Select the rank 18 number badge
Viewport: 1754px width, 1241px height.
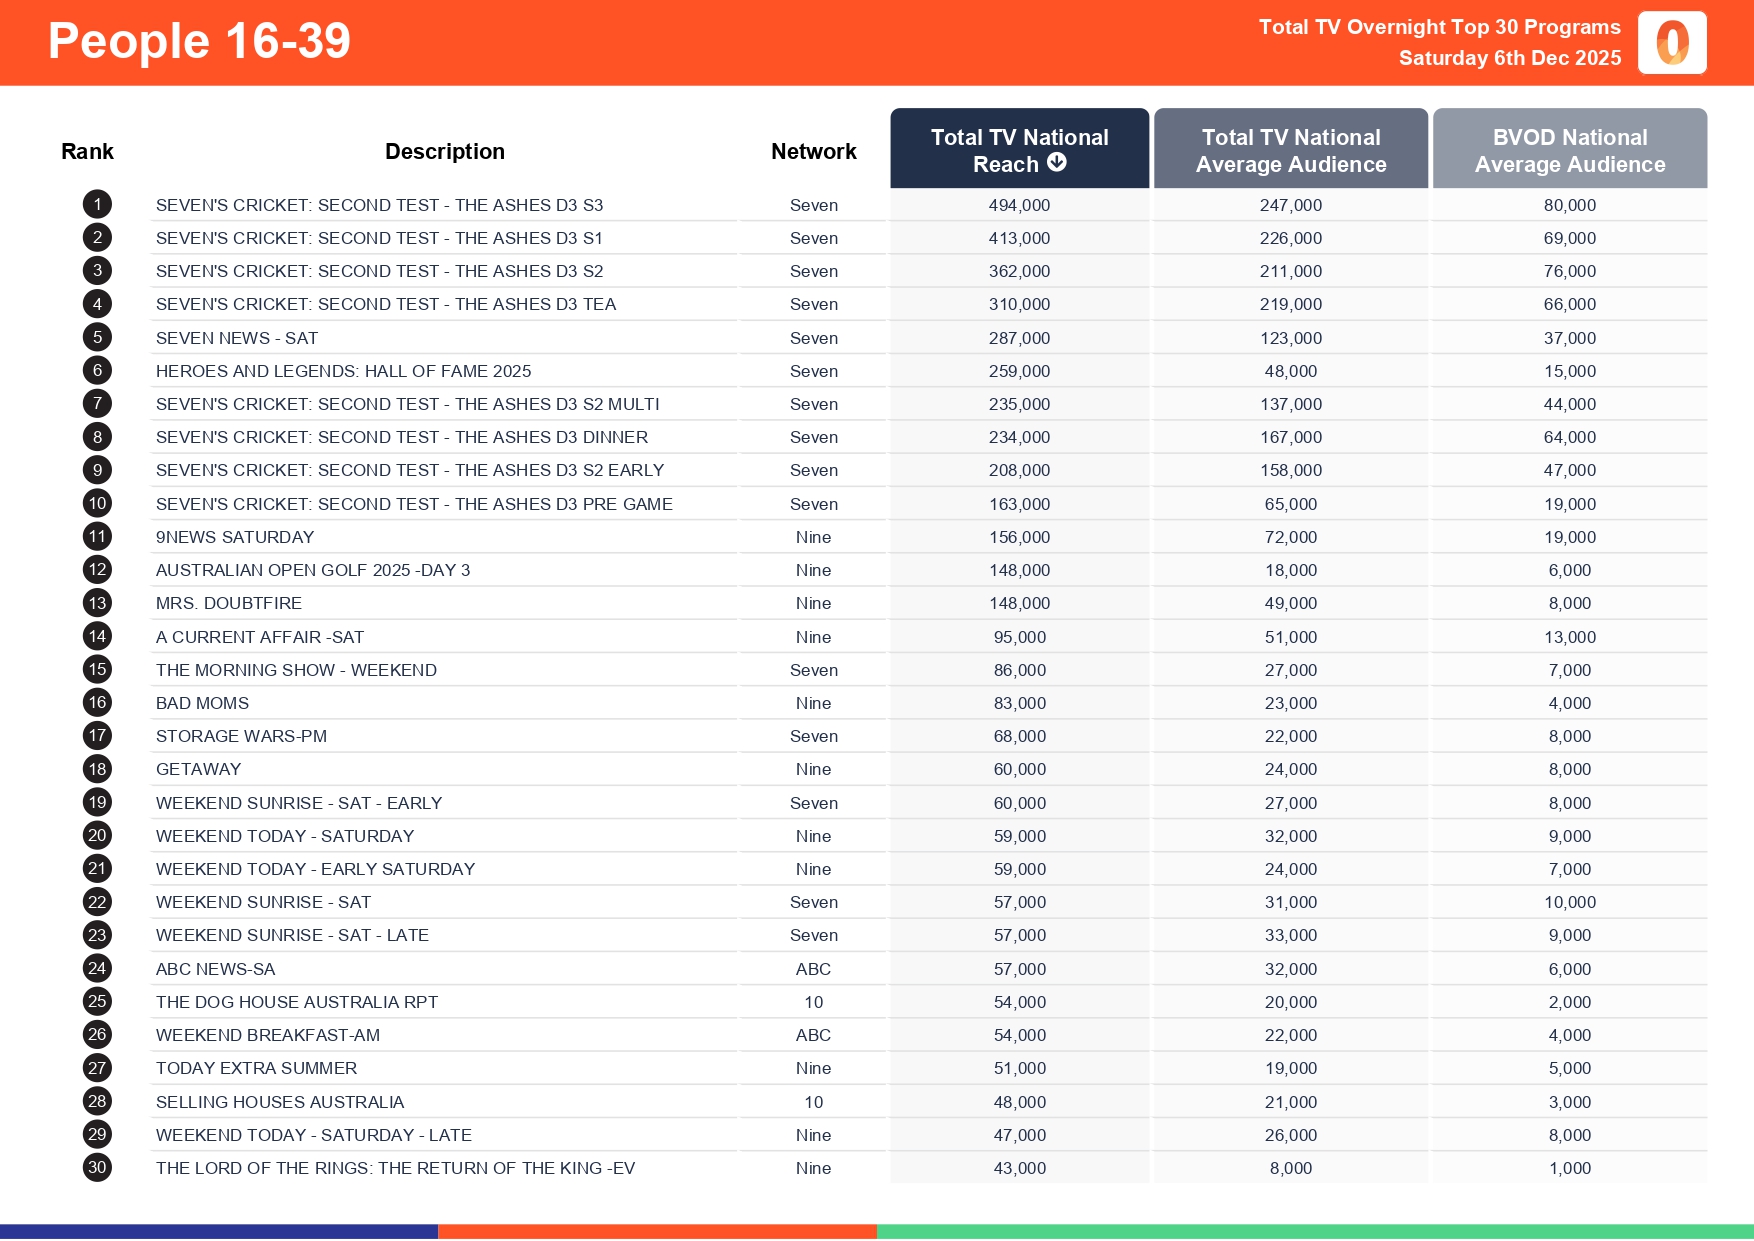(97, 769)
